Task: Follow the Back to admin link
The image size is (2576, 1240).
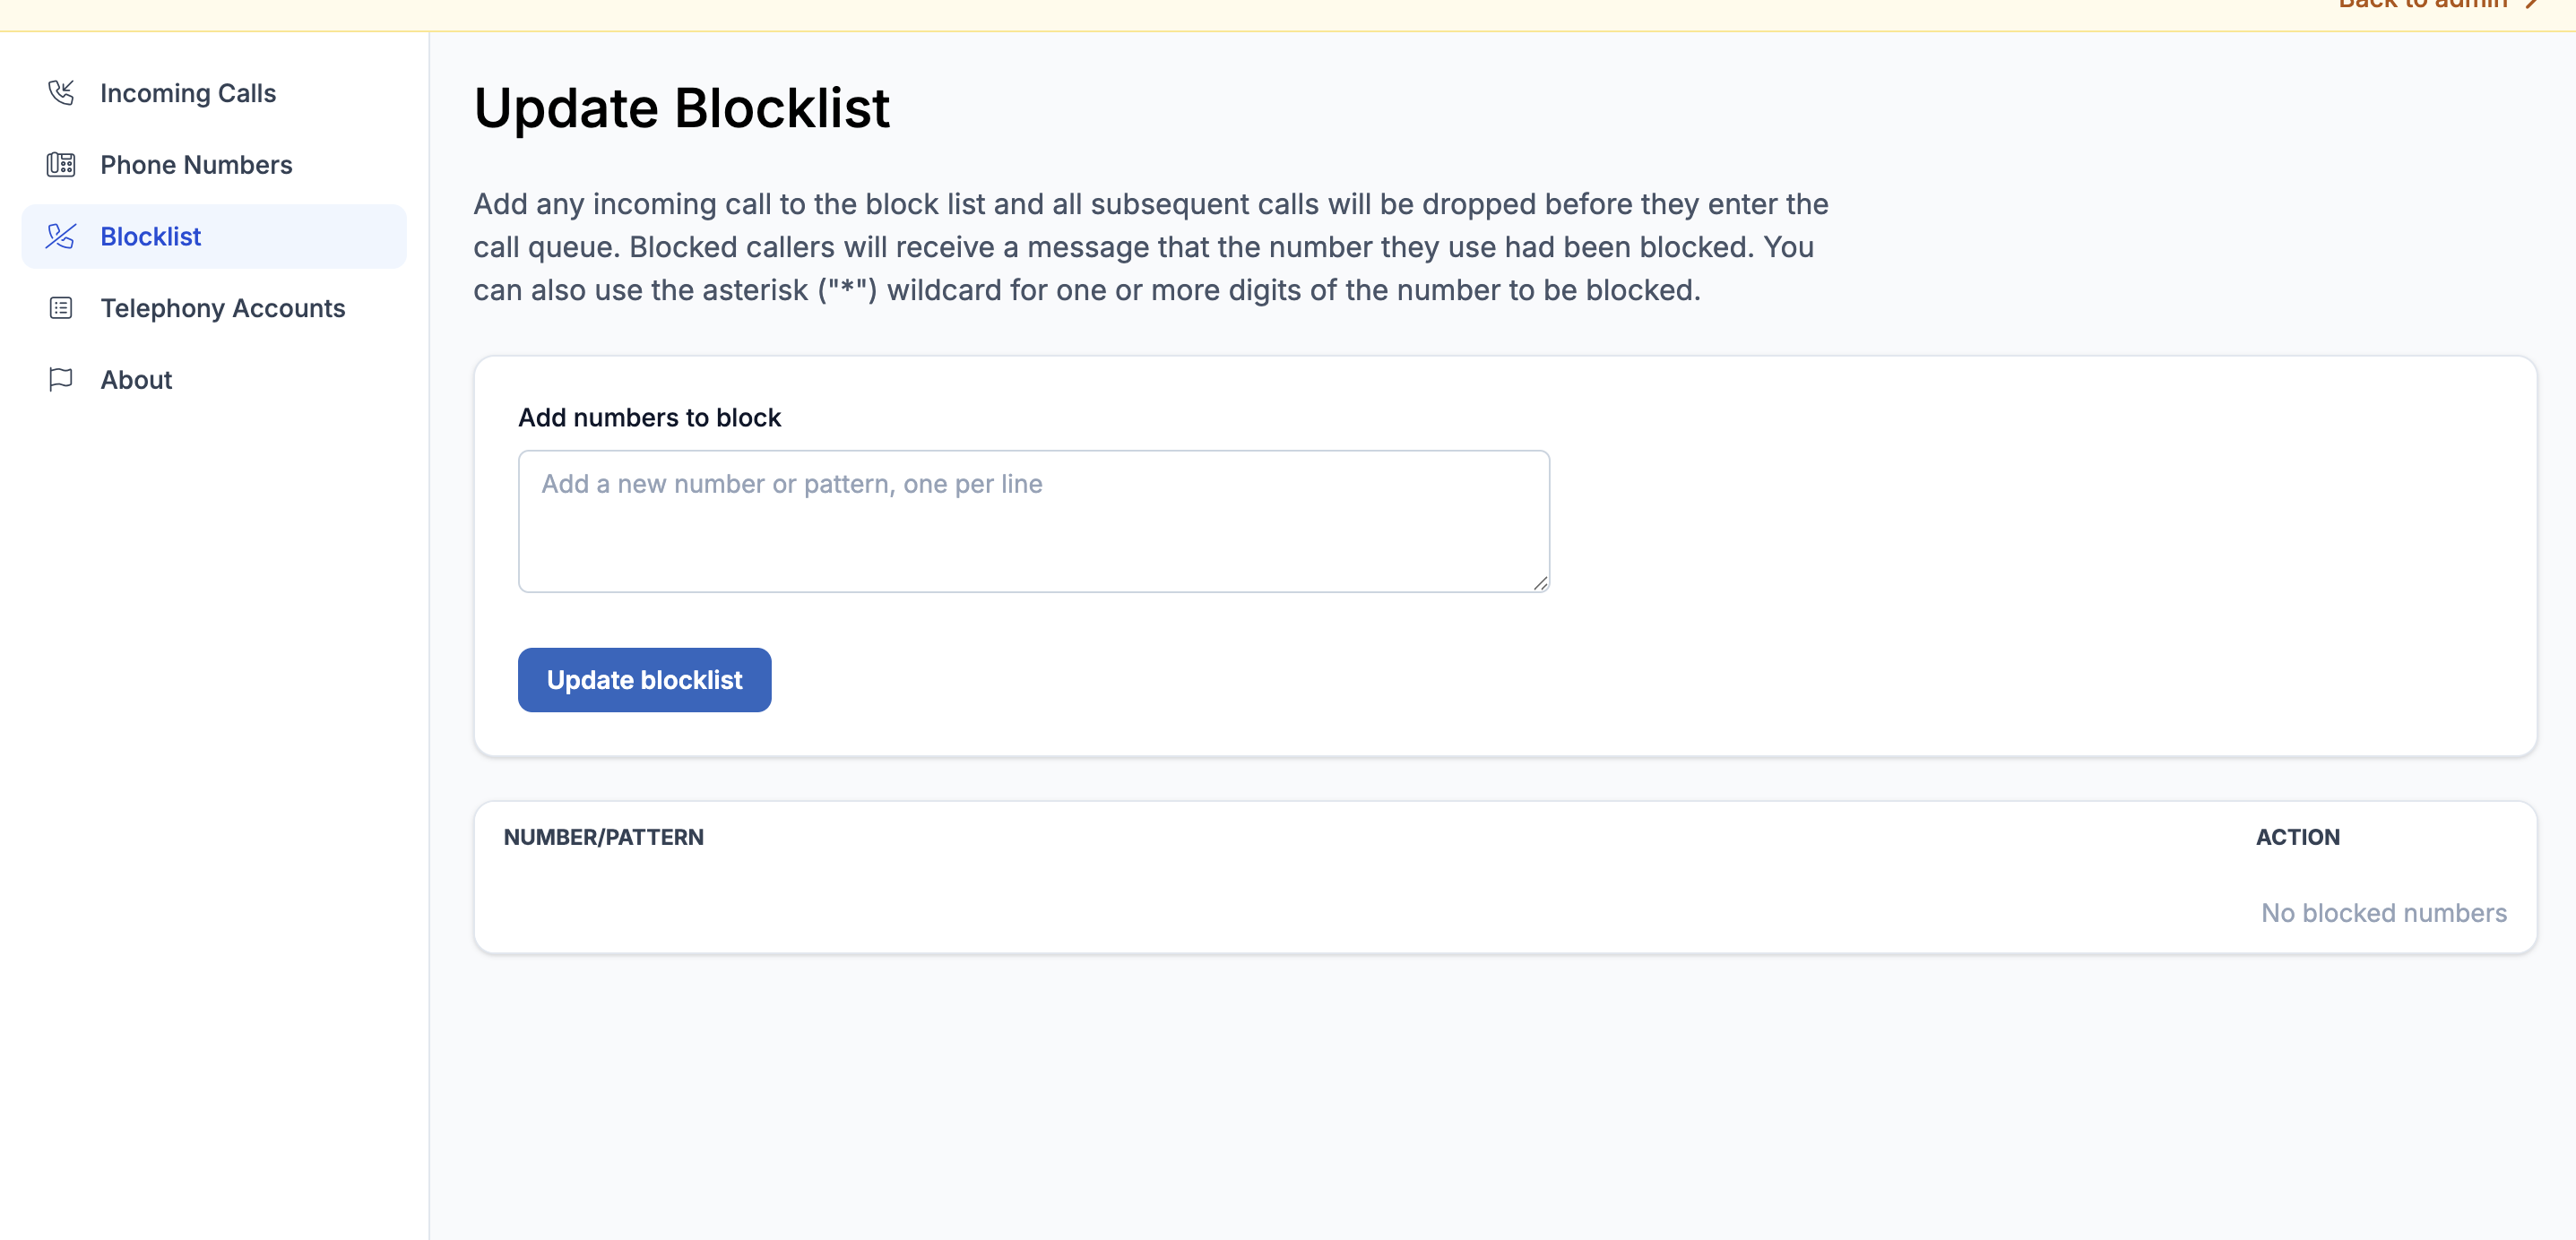Action: 2422,5
